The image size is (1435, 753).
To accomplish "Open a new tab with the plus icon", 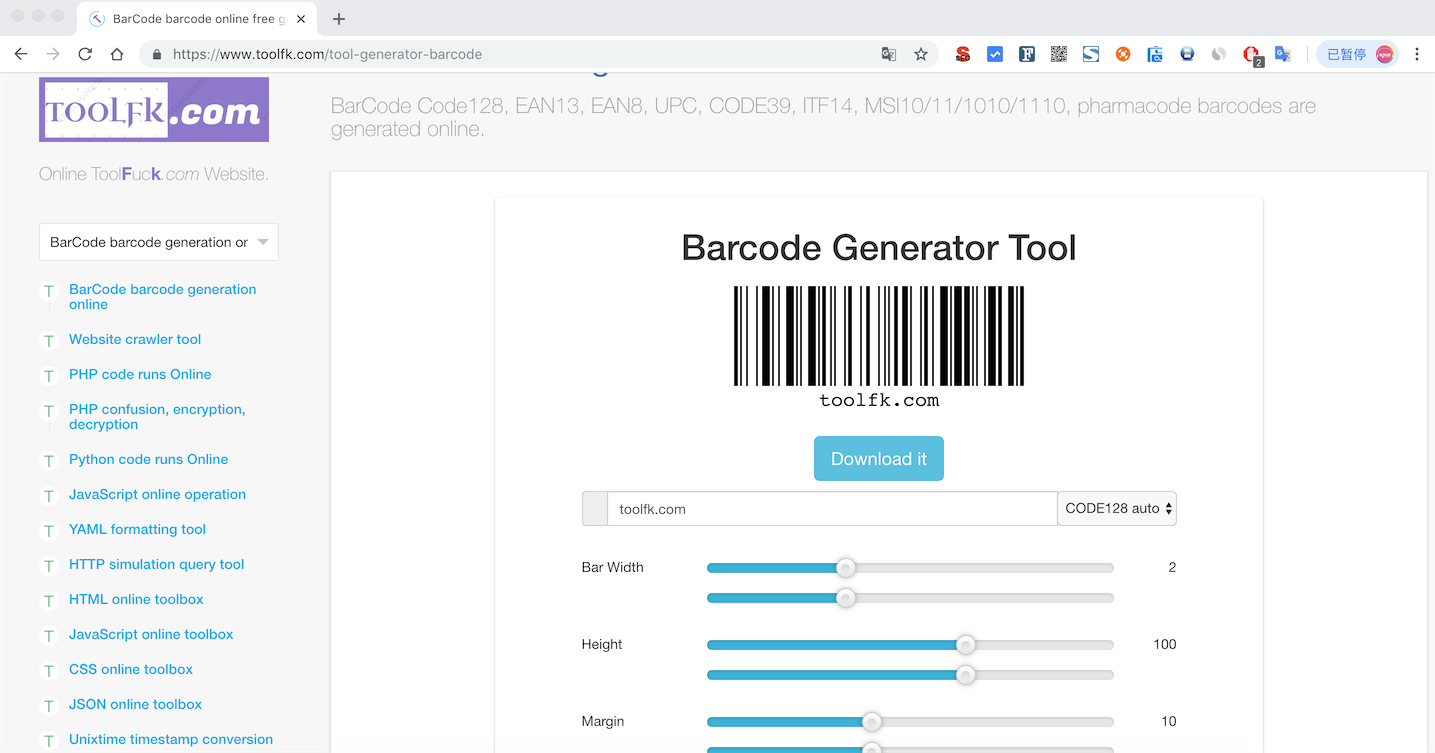I will 339,19.
